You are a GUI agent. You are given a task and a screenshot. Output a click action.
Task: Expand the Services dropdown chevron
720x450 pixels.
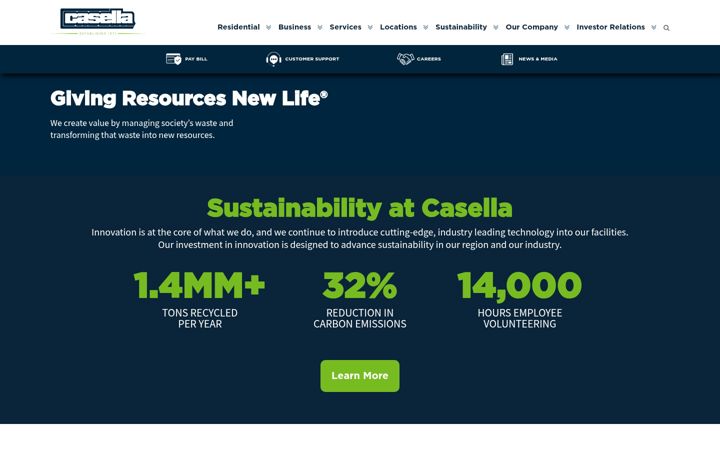(x=370, y=28)
